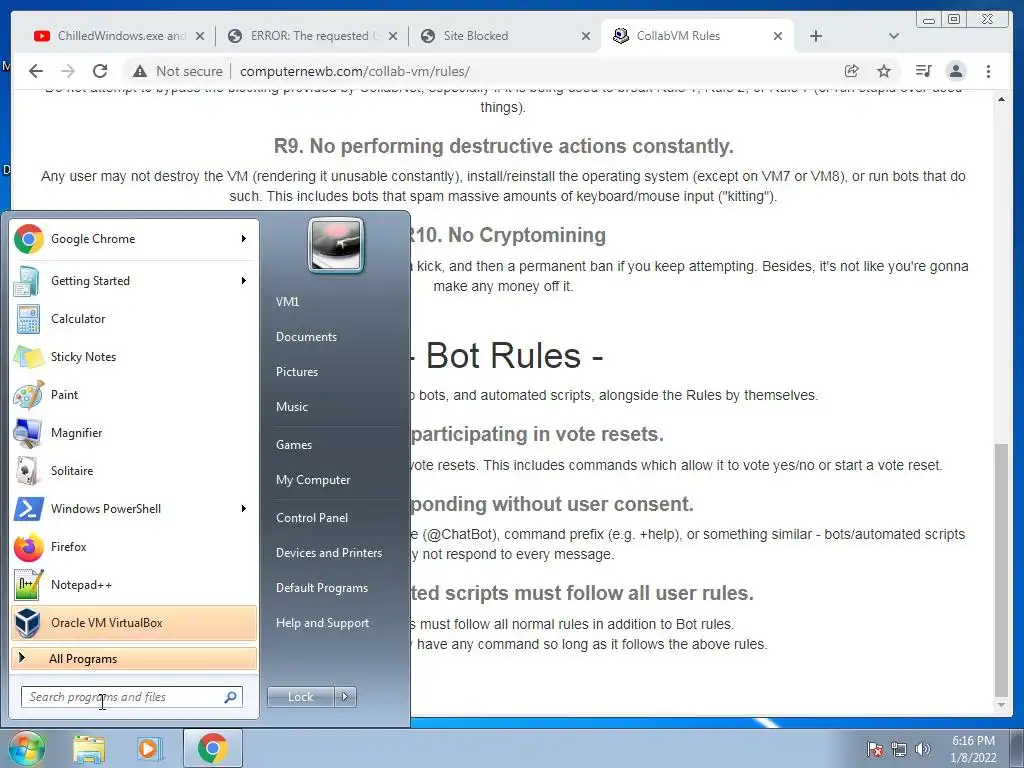Viewport: 1024px width, 768px height.
Task: Launch Windows PowerShell from Start menu
Action: click(x=134, y=509)
